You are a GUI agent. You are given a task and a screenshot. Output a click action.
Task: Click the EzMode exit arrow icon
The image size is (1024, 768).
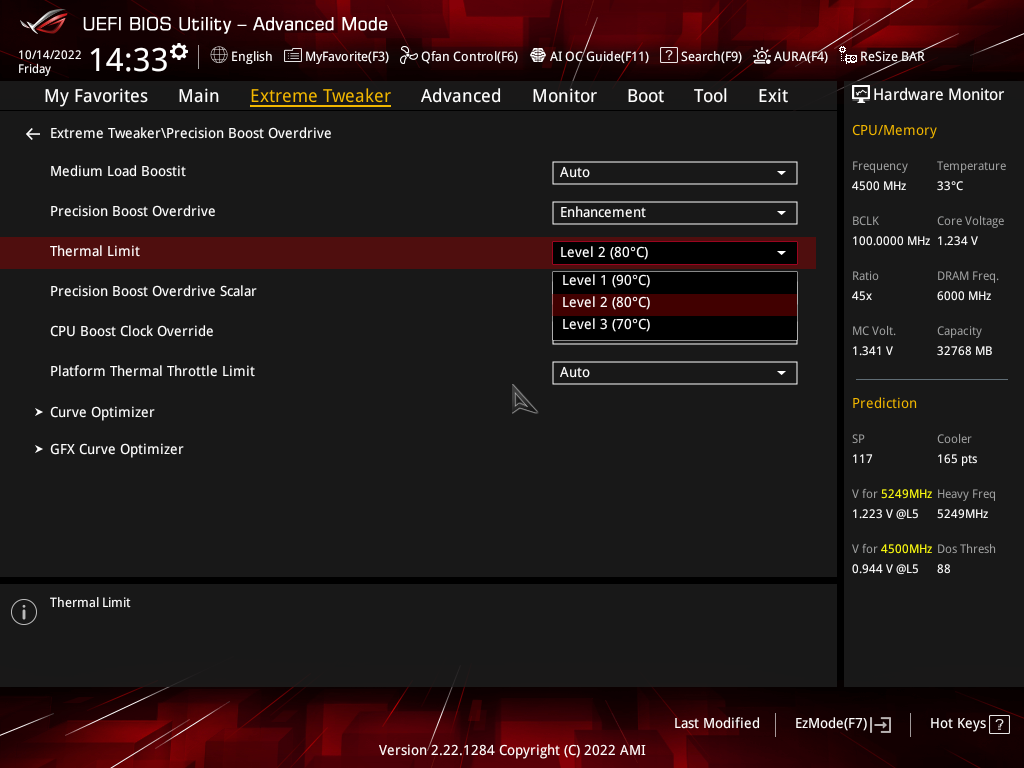(881, 724)
